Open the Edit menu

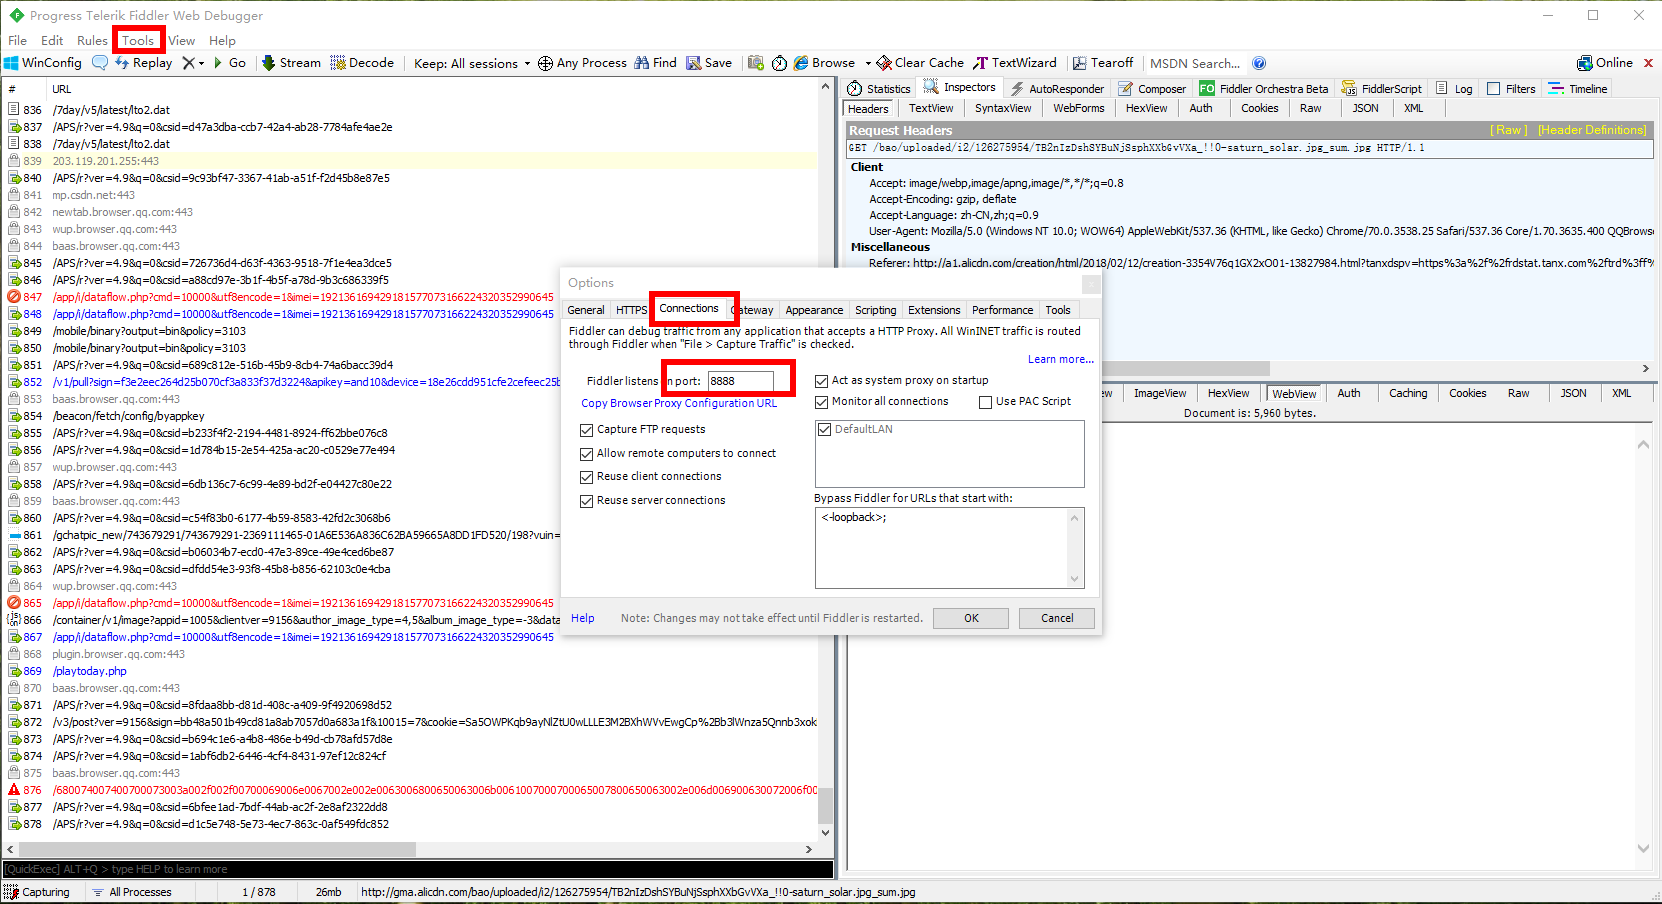pos(52,41)
